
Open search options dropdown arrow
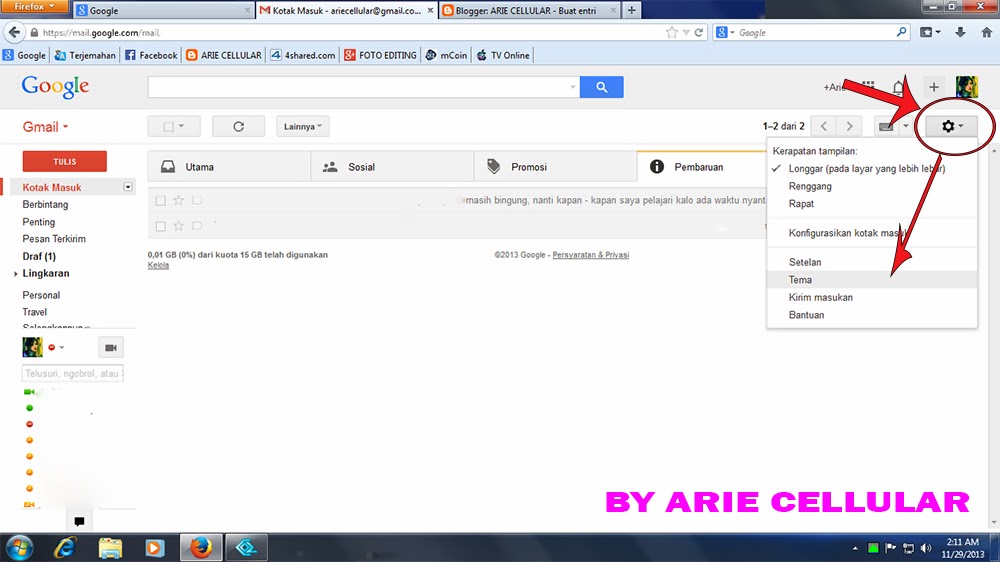point(573,87)
